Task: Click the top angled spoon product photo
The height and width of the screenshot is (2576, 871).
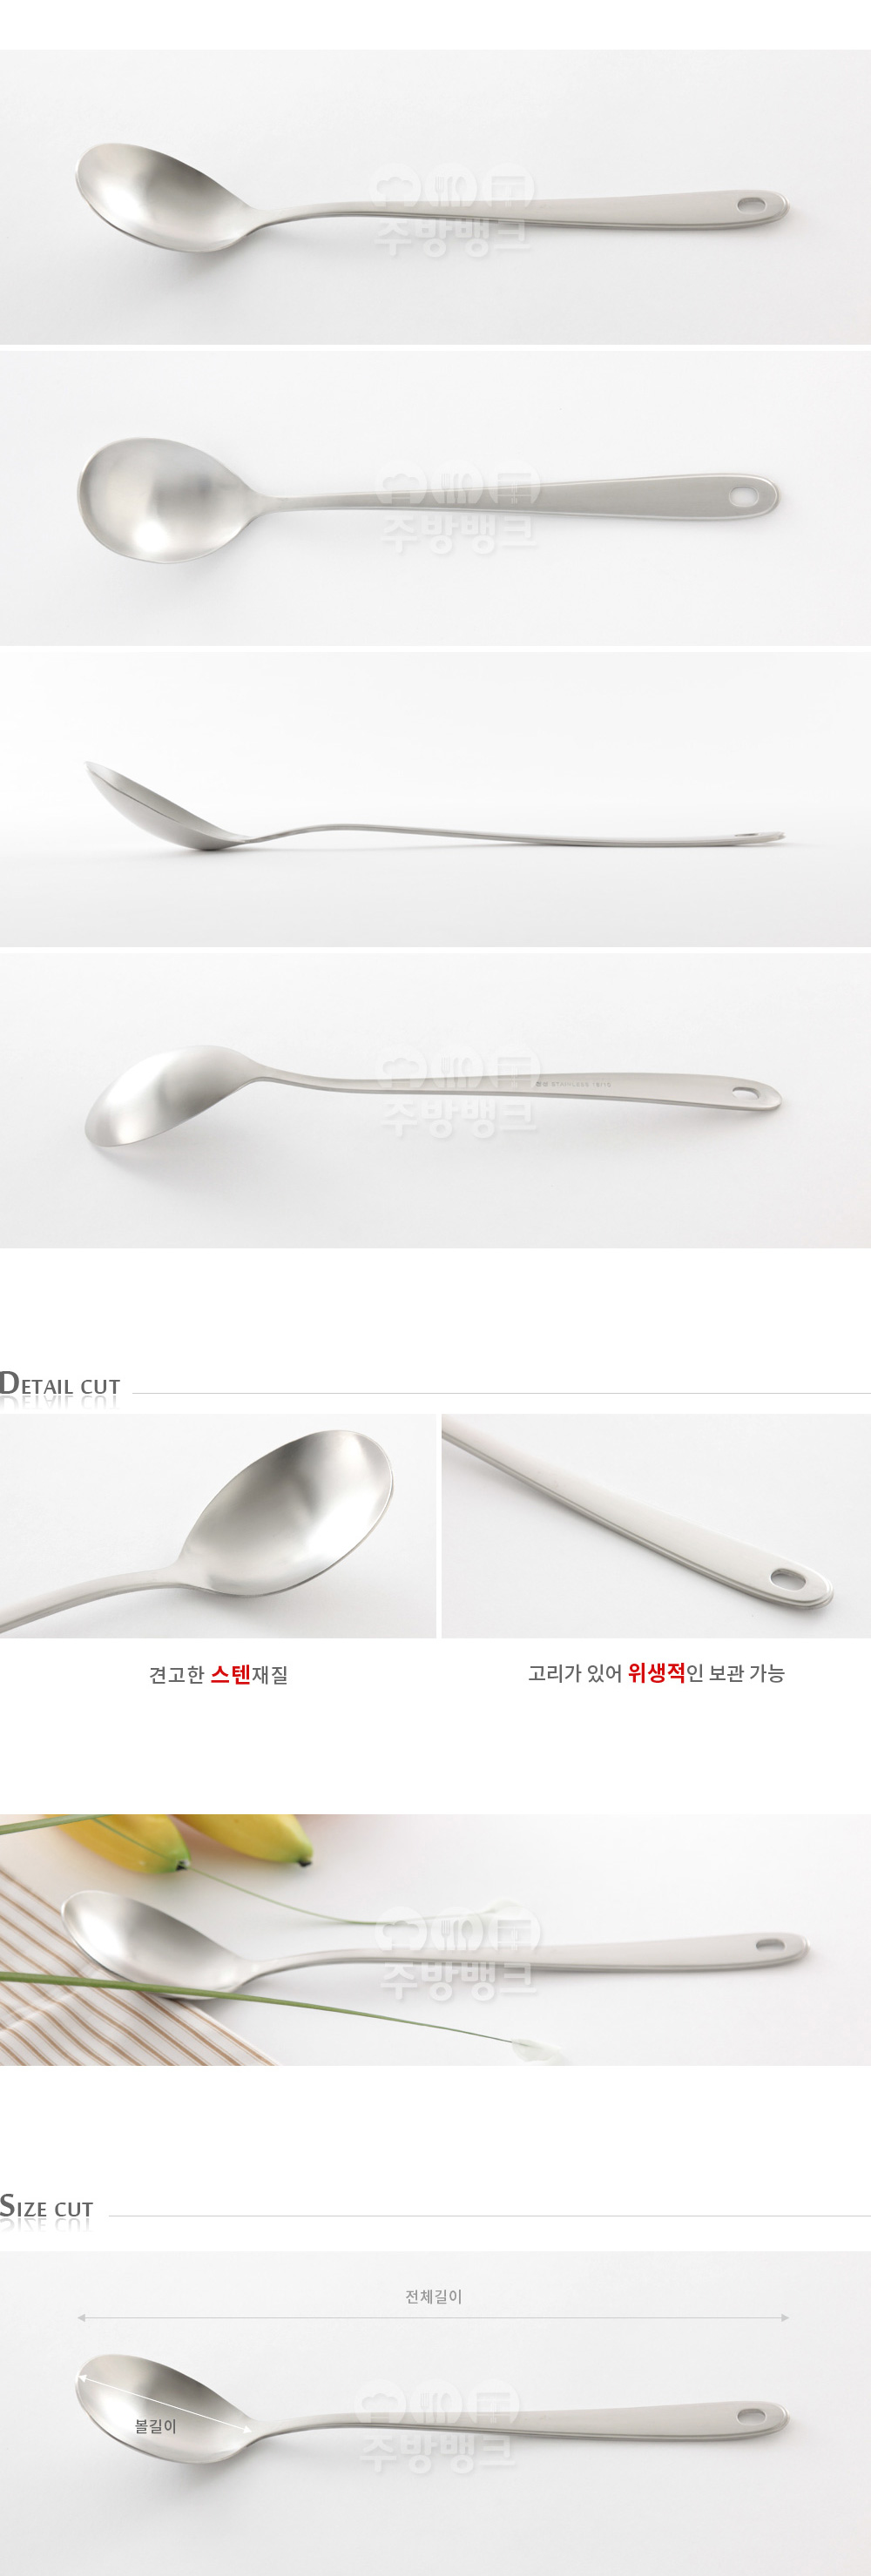Action: pyautogui.click(x=435, y=197)
